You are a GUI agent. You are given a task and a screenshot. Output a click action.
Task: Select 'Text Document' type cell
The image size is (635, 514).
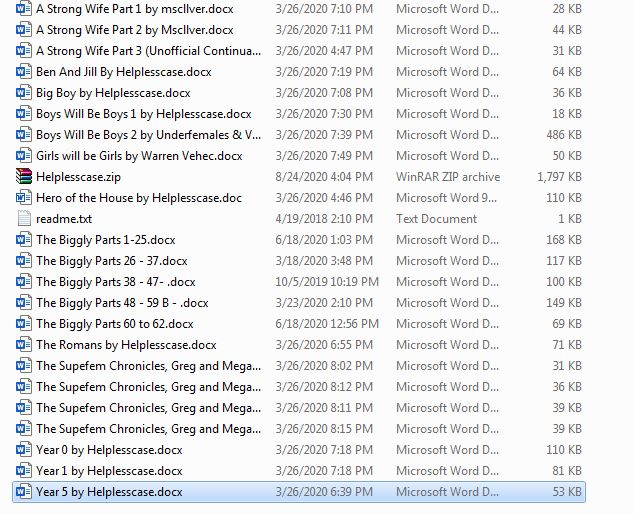tap(436, 219)
